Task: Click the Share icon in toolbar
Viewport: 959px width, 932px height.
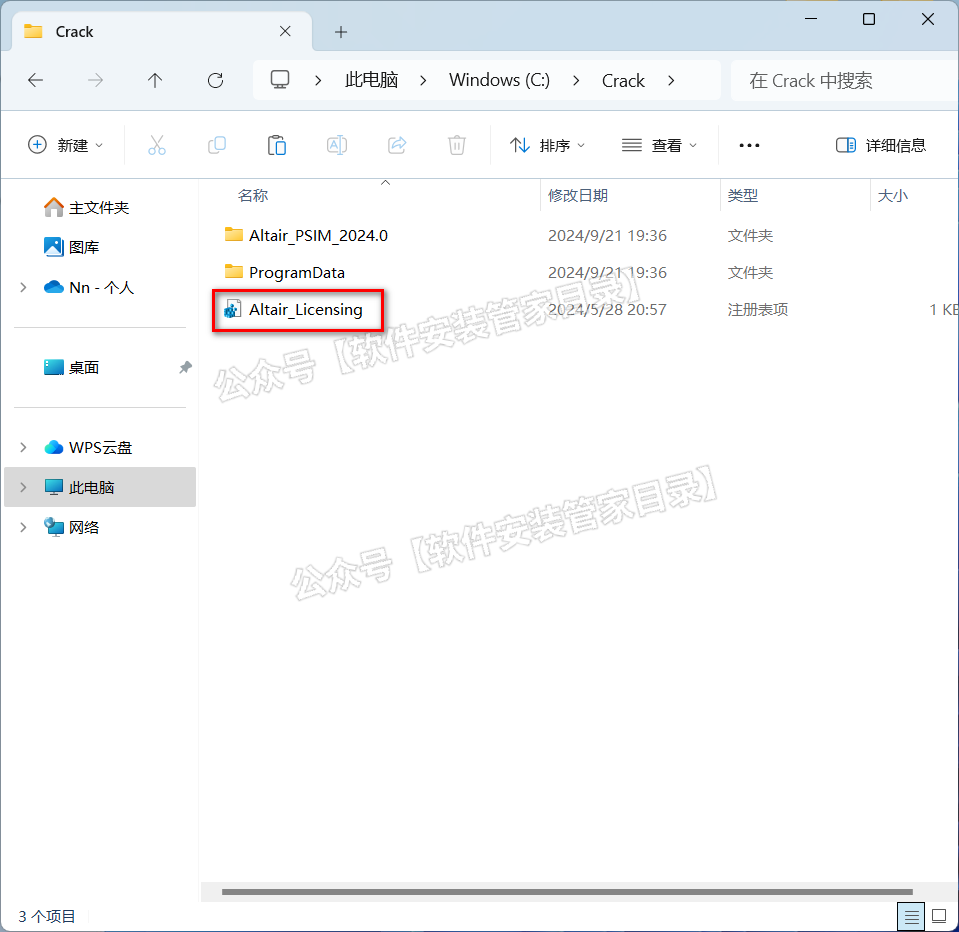Action: coord(397,146)
